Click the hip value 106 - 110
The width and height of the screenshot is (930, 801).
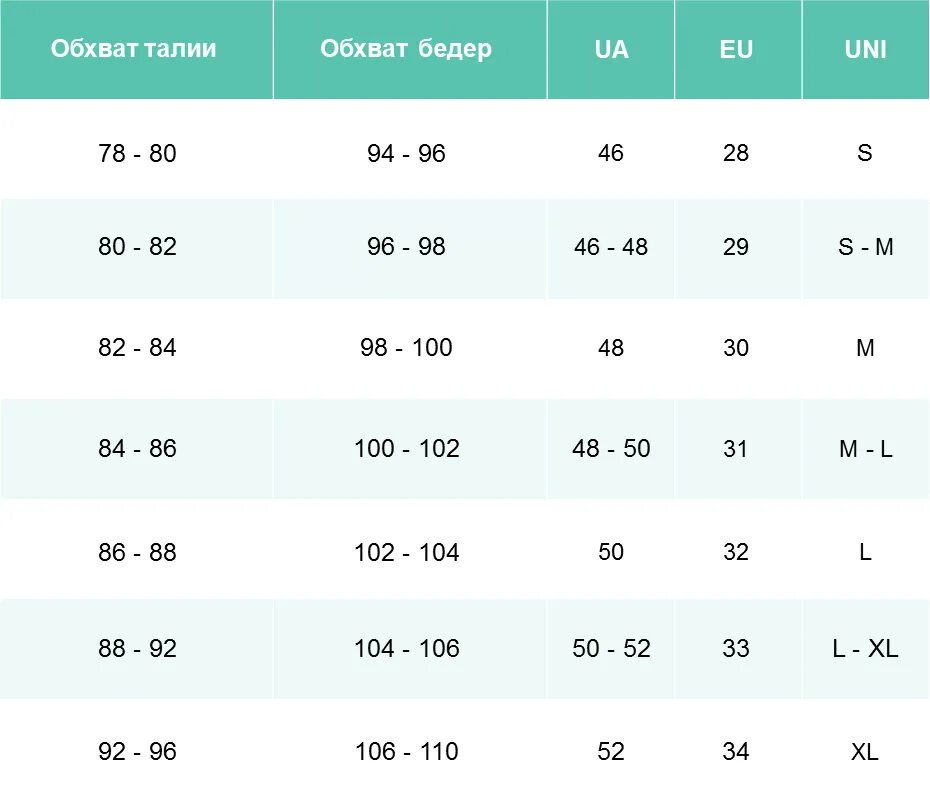pyautogui.click(x=406, y=751)
